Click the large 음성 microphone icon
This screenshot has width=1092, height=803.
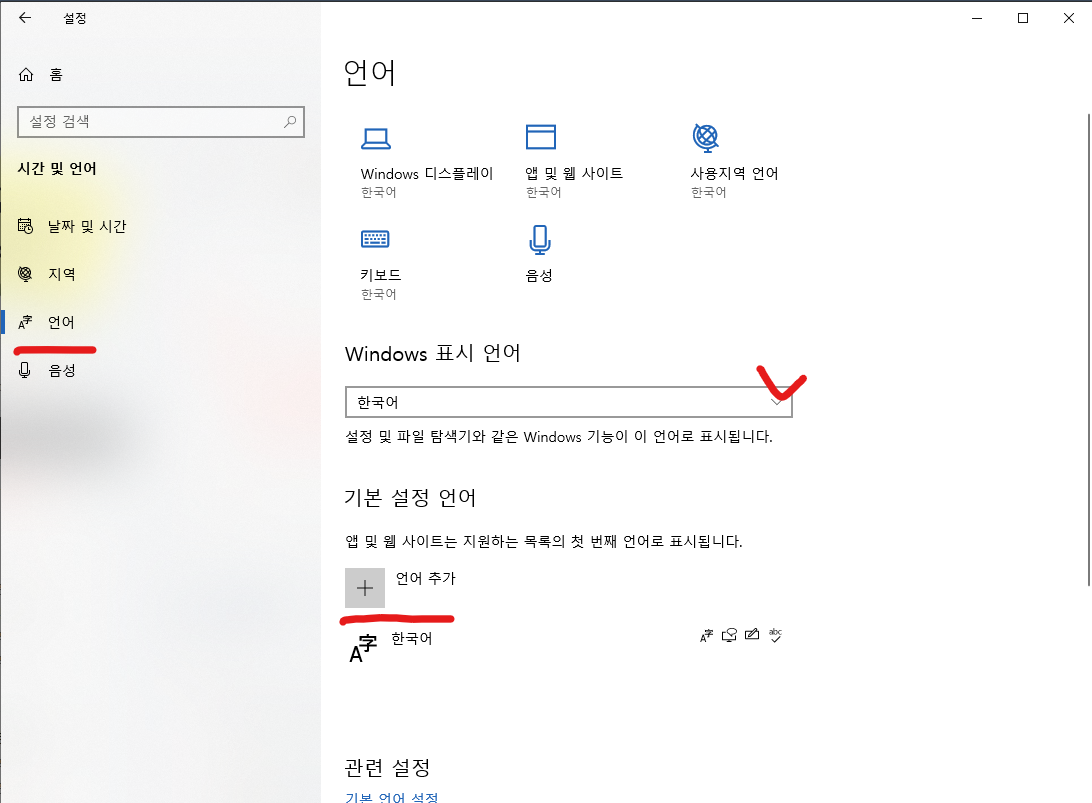pyautogui.click(x=540, y=240)
